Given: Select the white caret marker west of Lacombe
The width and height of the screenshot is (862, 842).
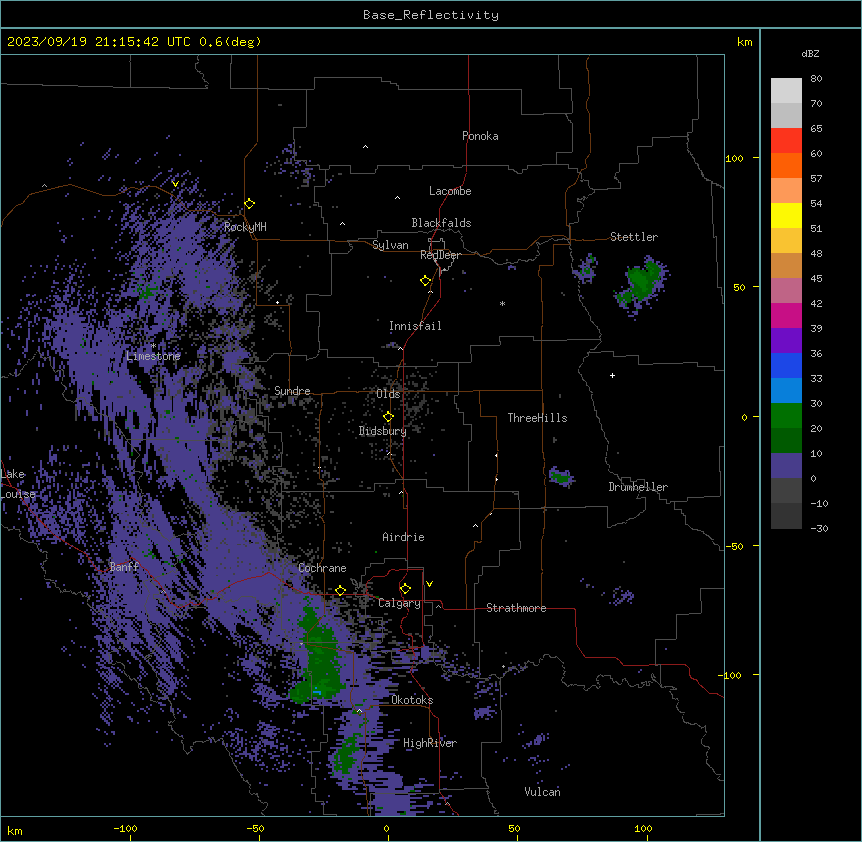Looking at the screenshot, I should [397, 197].
